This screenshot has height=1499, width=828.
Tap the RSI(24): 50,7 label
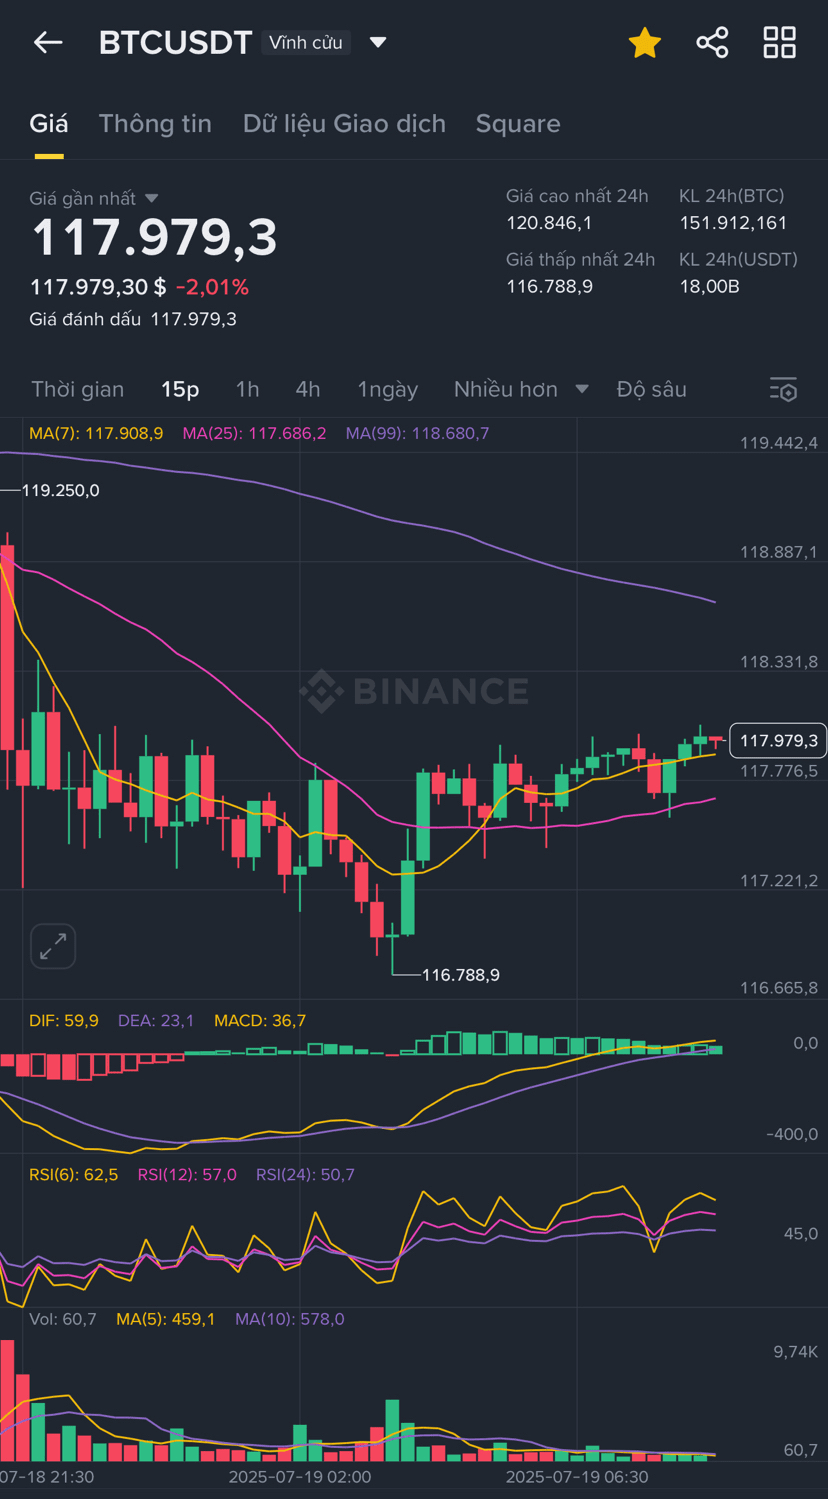click(x=305, y=1174)
